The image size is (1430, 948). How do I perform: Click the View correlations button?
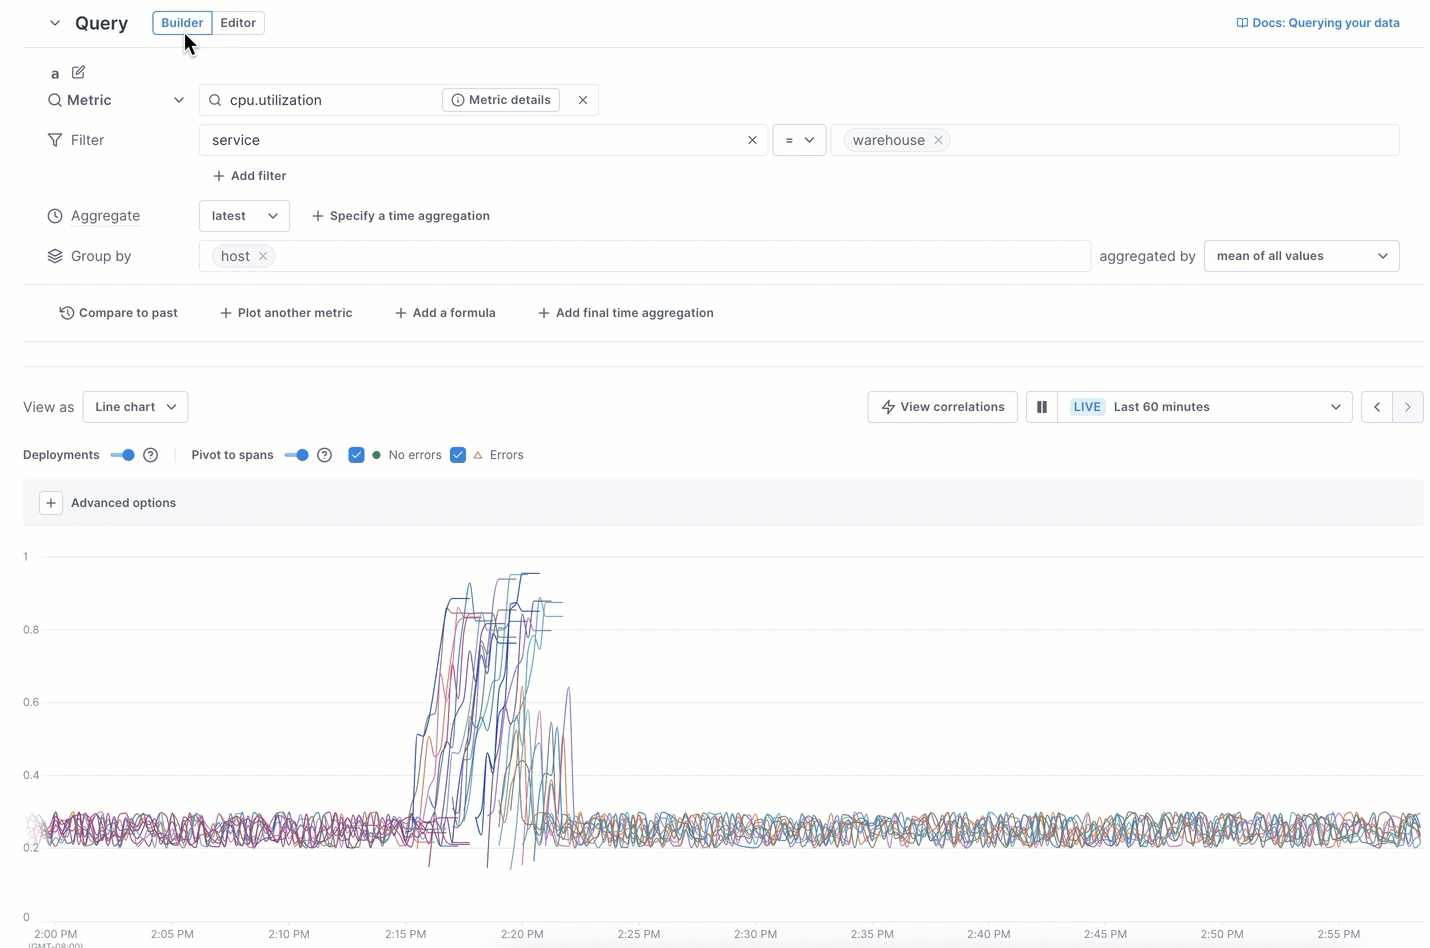pyautogui.click(x=942, y=407)
